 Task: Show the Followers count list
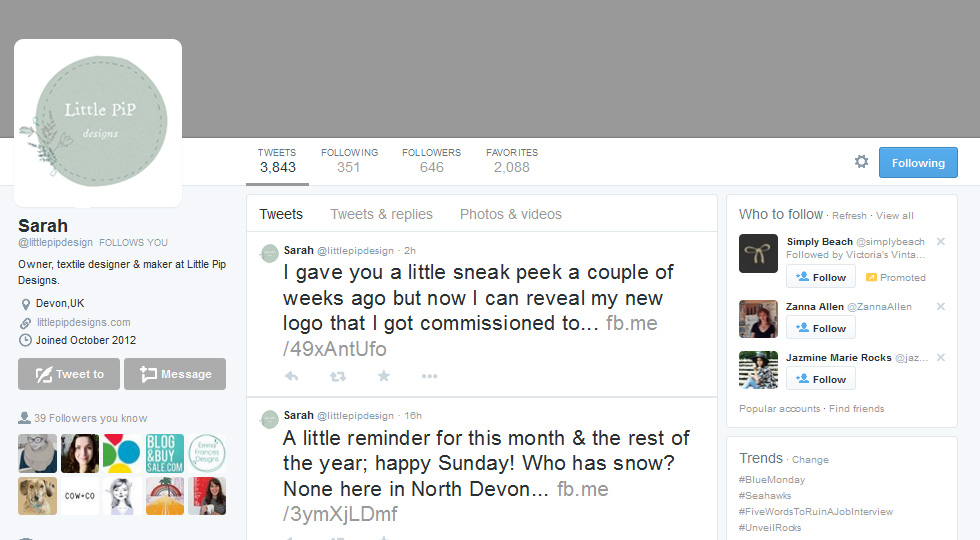click(431, 161)
